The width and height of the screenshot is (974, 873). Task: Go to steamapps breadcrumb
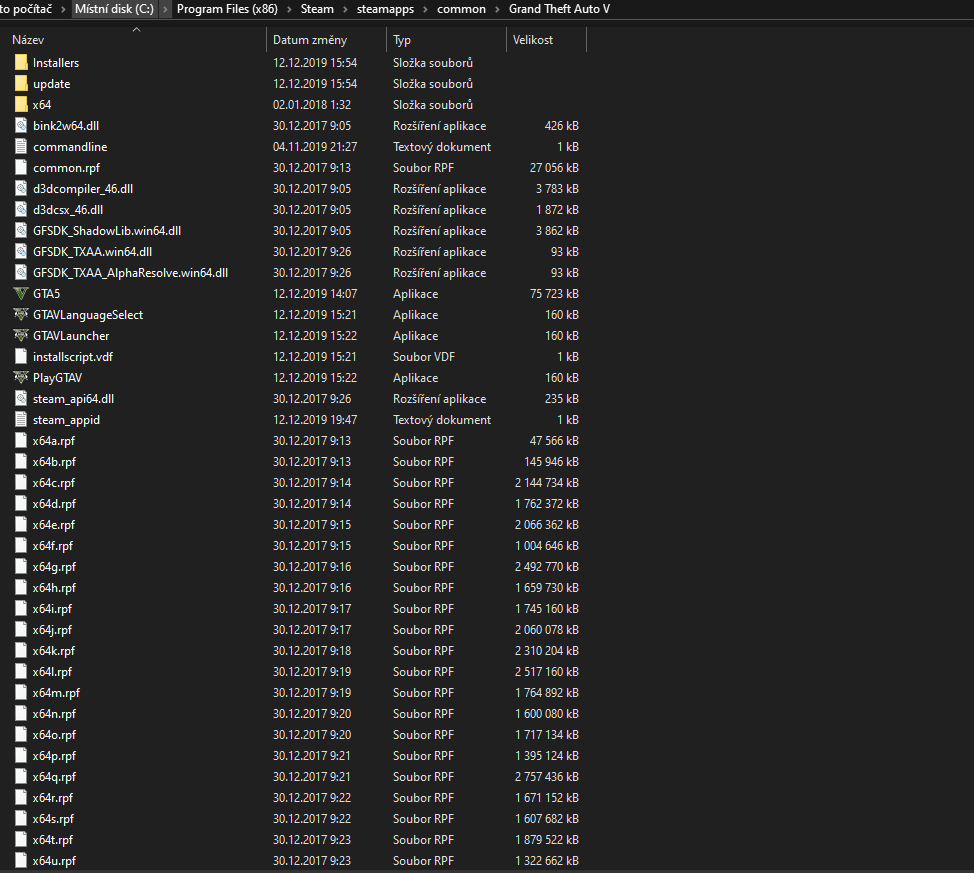(386, 9)
